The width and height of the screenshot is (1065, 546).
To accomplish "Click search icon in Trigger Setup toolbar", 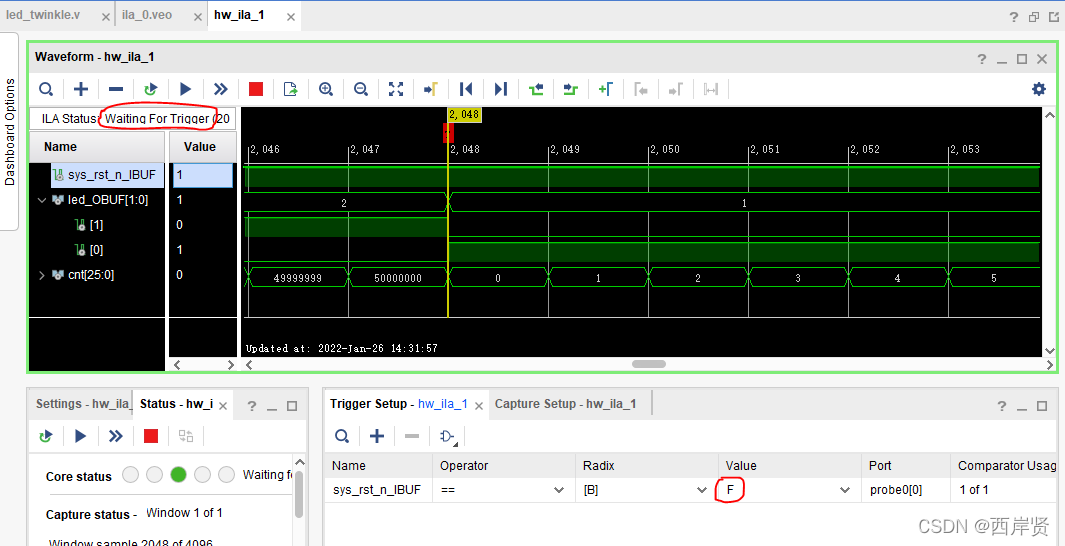I will tap(342, 436).
